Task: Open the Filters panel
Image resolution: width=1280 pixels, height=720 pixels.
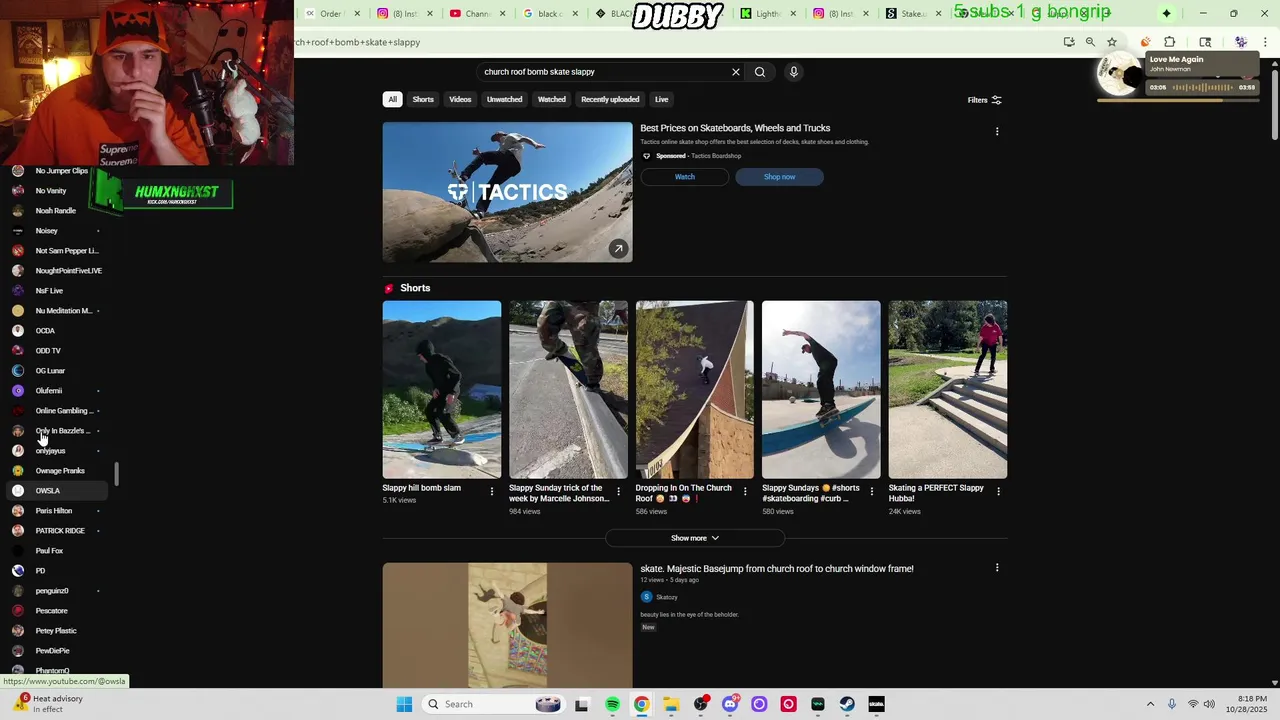Action: (x=984, y=100)
